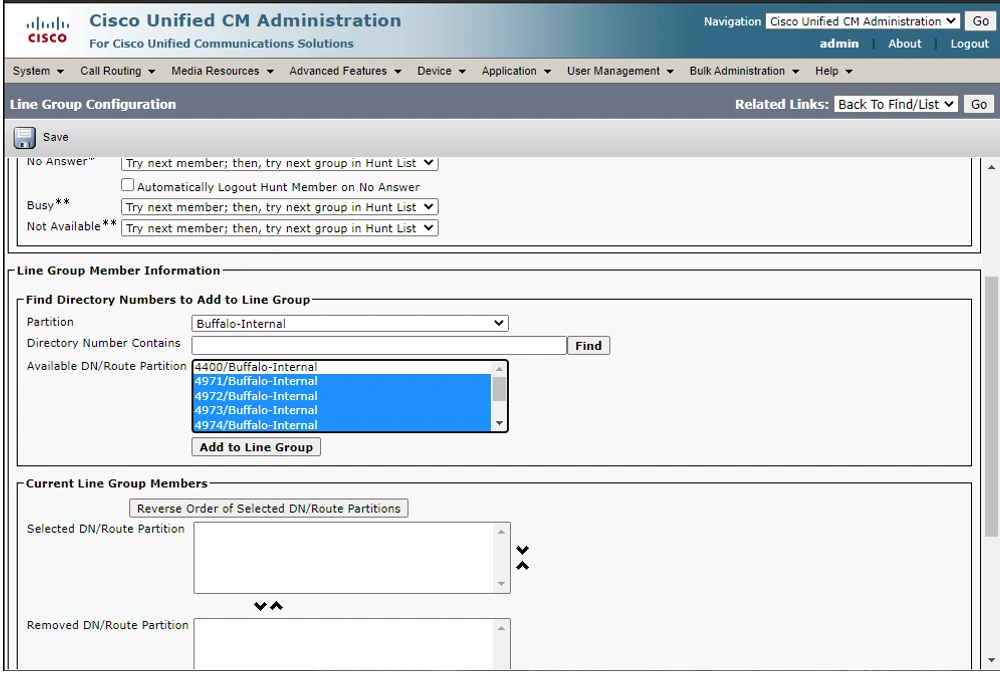Move selected member up with arrow beside Selected list
The width and height of the screenshot is (1000, 674).
point(522,566)
